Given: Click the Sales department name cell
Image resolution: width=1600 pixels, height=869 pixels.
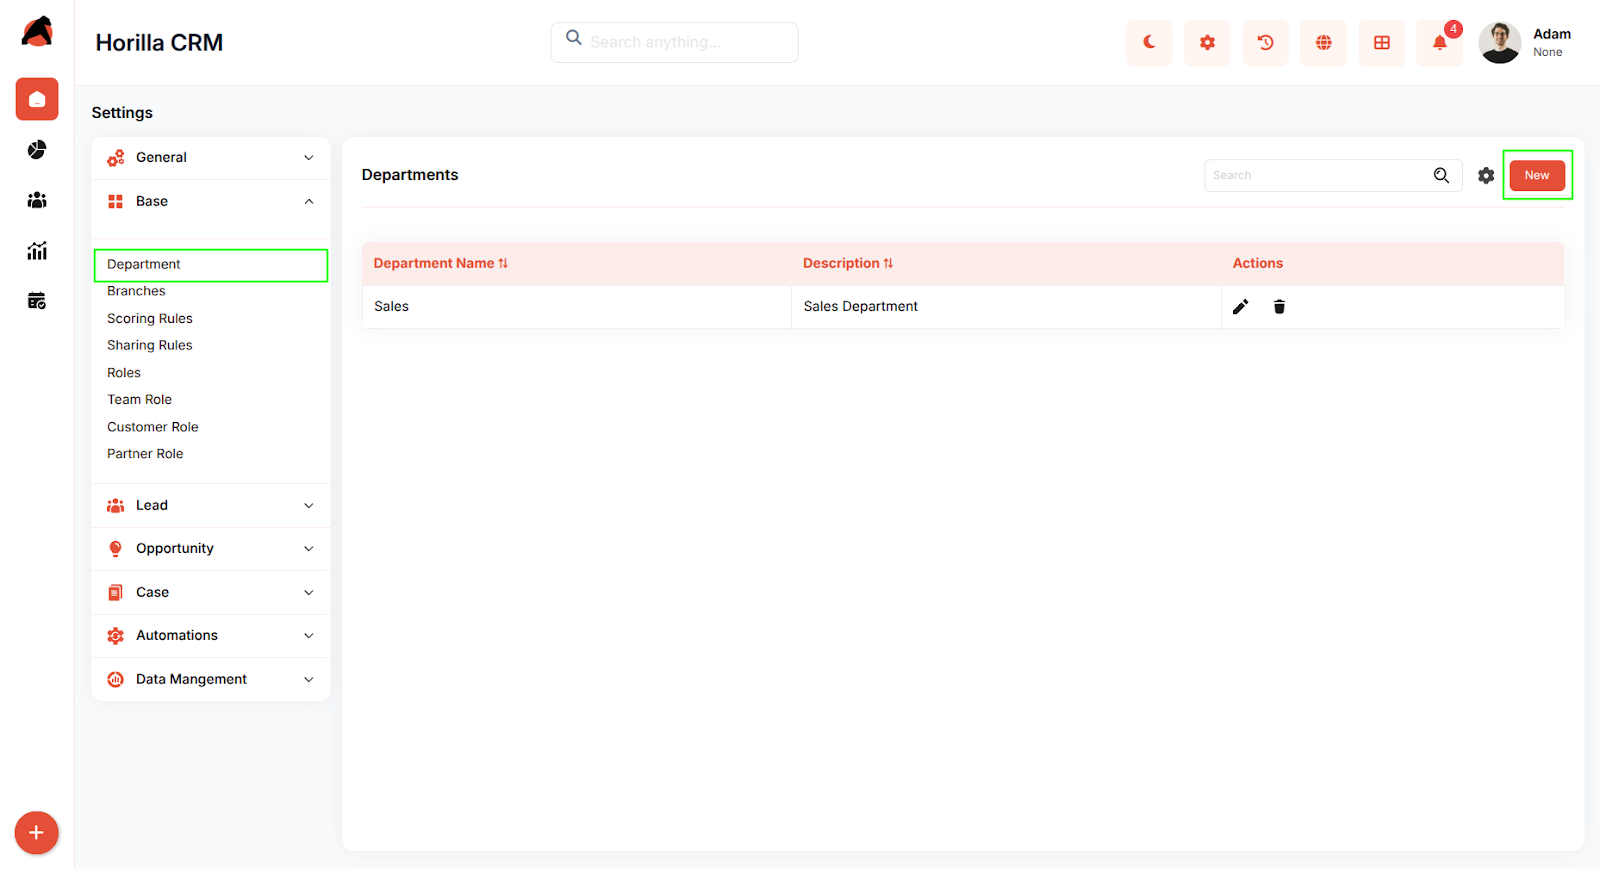Looking at the screenshot, I should pyautogui.click(x=577, y=307).
